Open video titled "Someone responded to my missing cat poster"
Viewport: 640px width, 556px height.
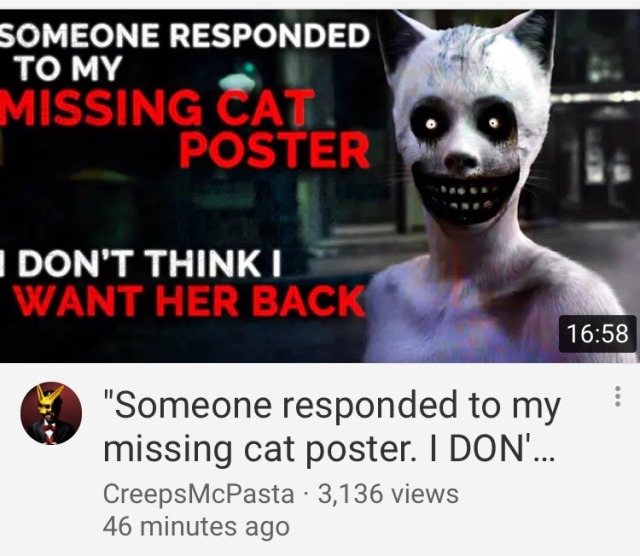coord(332,427)
